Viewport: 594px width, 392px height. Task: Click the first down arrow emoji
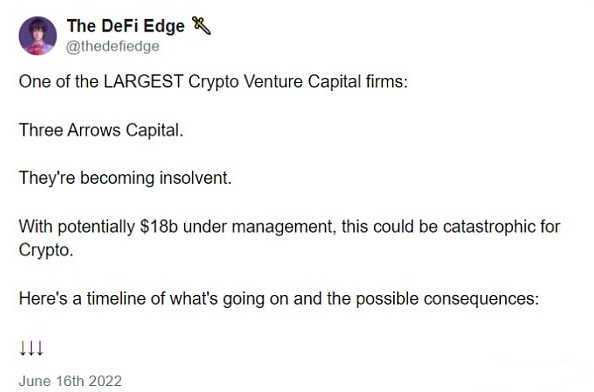23,348
